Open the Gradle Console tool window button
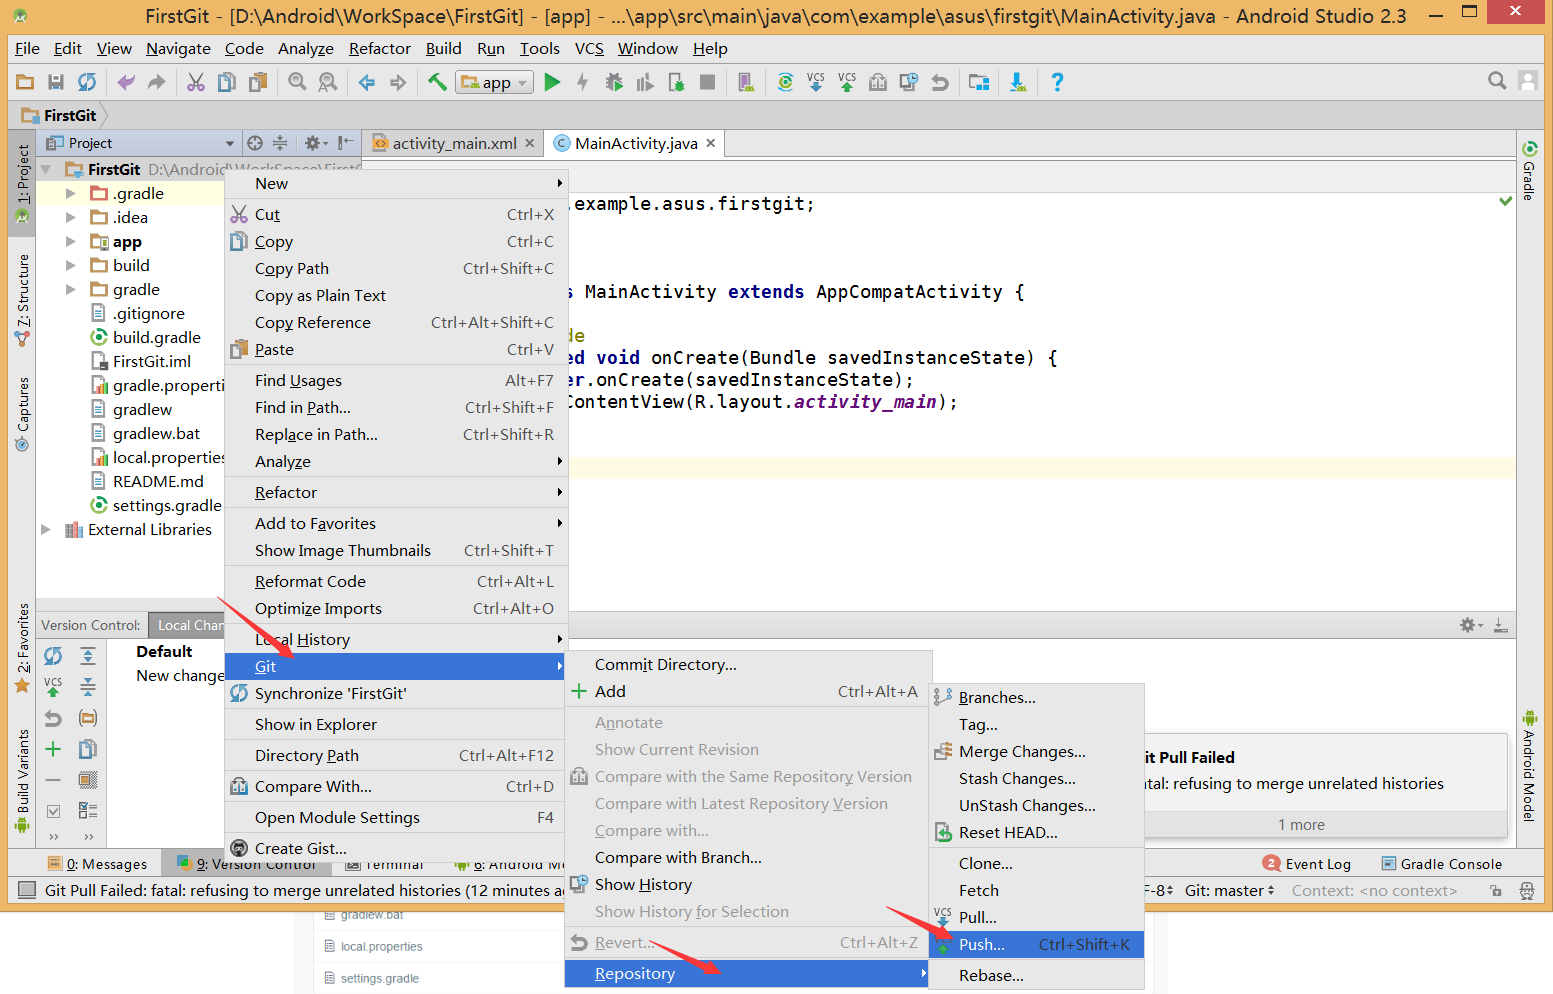The width and height of the screenshot is (1553, 994). point(1441,864)
